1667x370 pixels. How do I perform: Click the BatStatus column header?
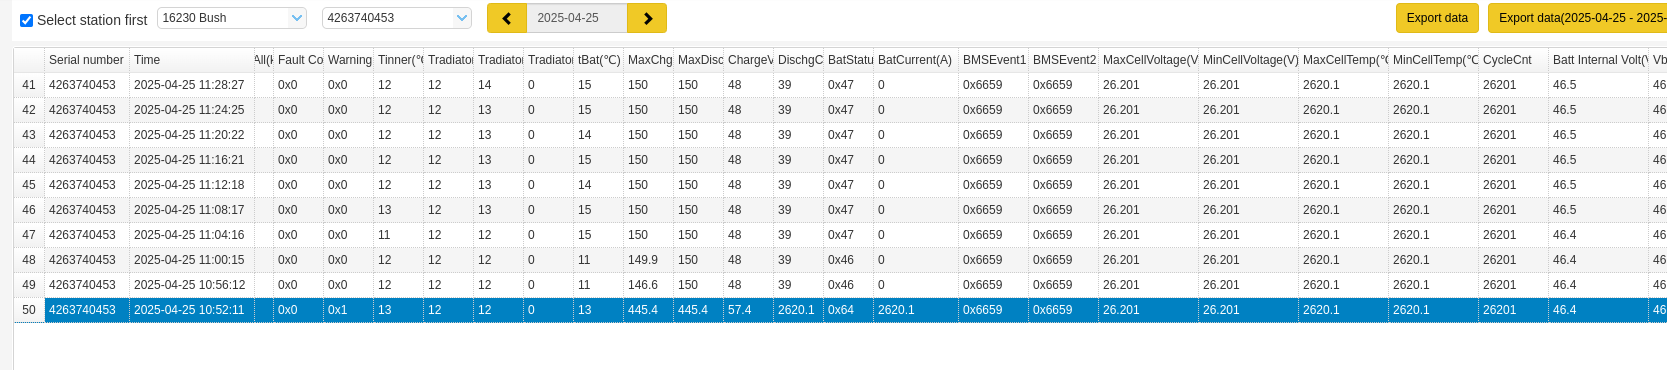click(x=849, y=60)
